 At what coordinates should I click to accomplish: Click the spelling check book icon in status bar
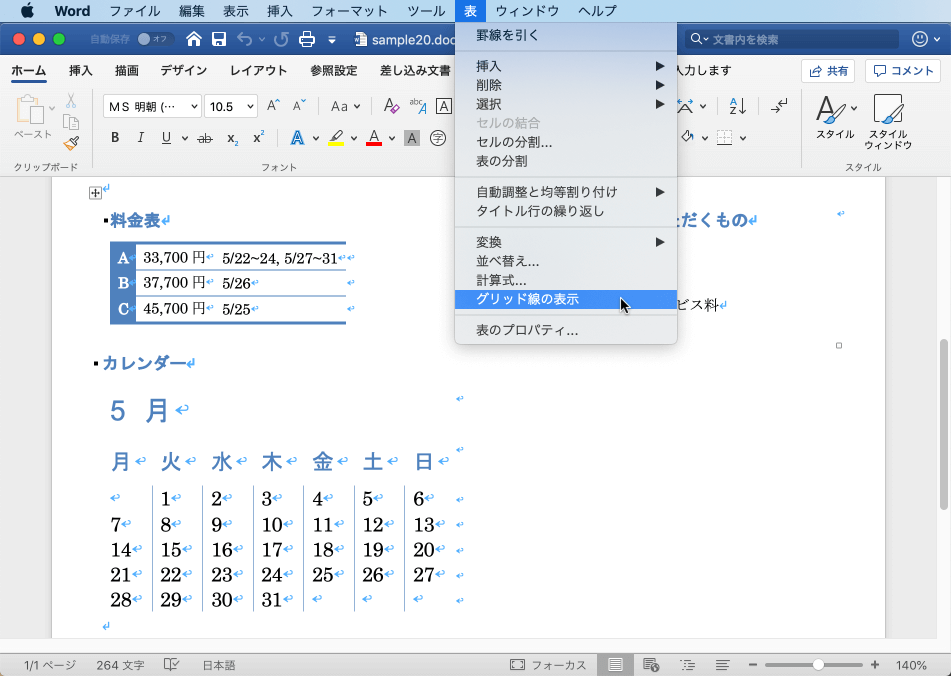point(171,665)
